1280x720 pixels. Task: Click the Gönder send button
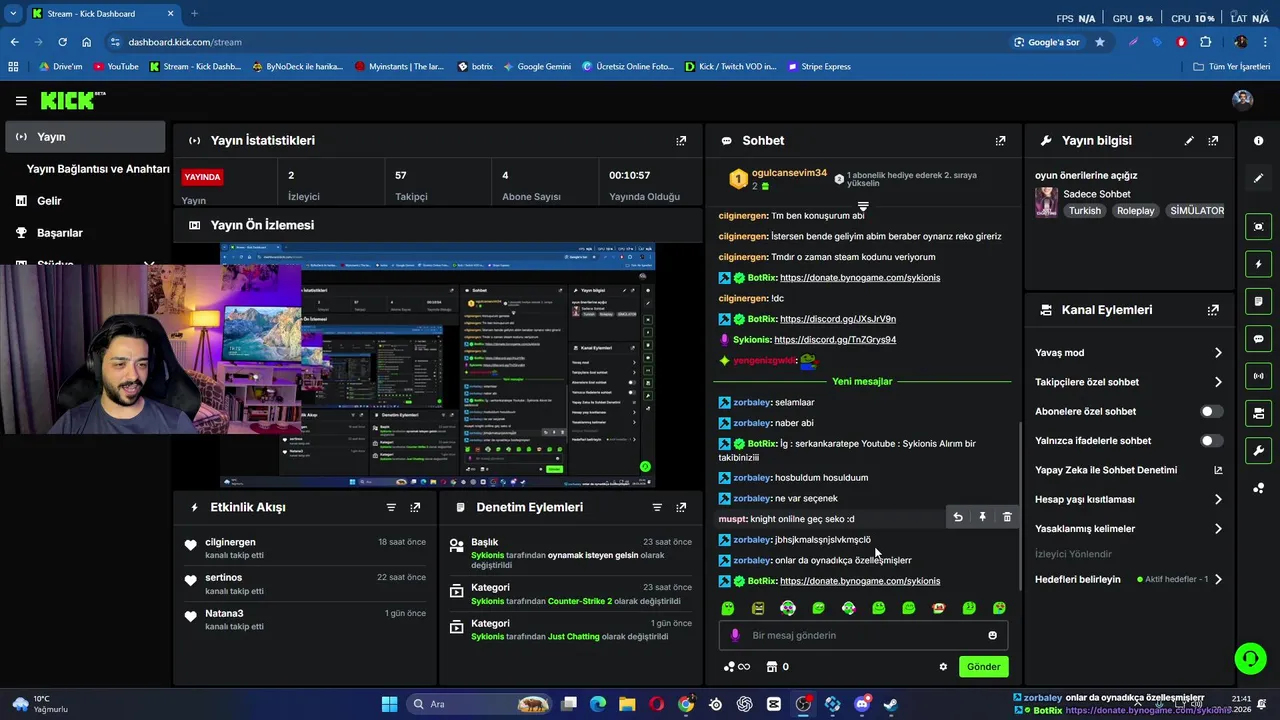pyautogui.click(x=983, y=667)
